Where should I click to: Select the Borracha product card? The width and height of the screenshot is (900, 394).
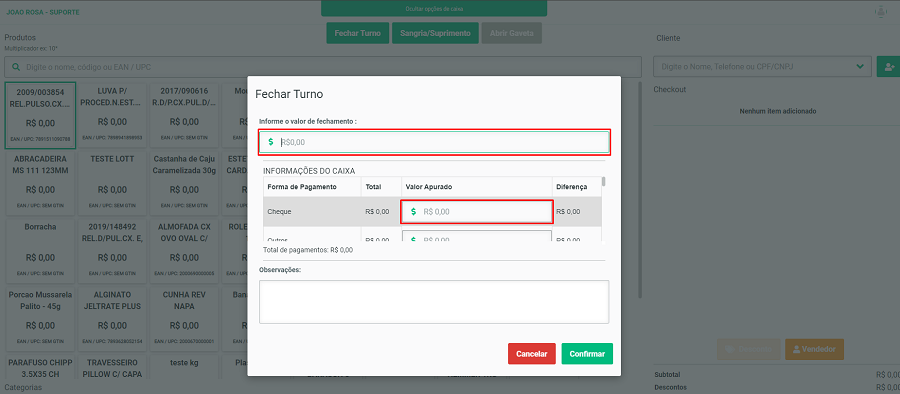[40, 250]
